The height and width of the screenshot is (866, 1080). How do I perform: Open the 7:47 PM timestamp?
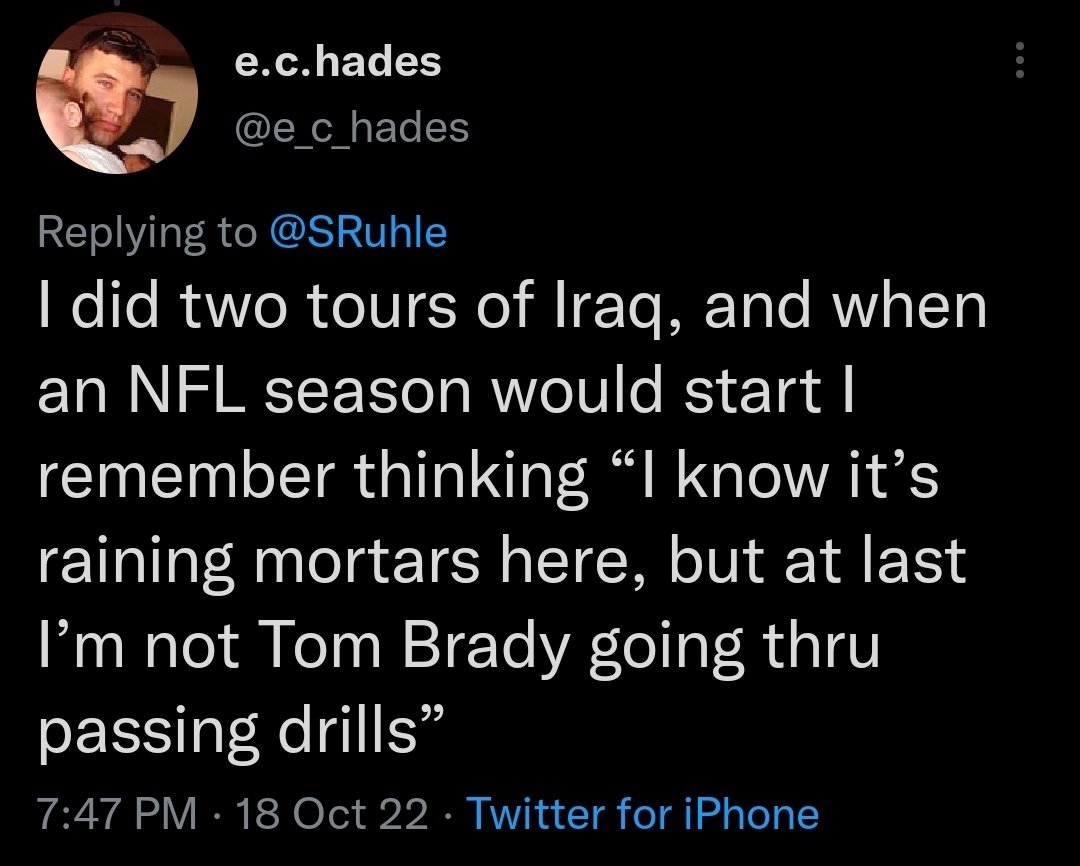117,814
